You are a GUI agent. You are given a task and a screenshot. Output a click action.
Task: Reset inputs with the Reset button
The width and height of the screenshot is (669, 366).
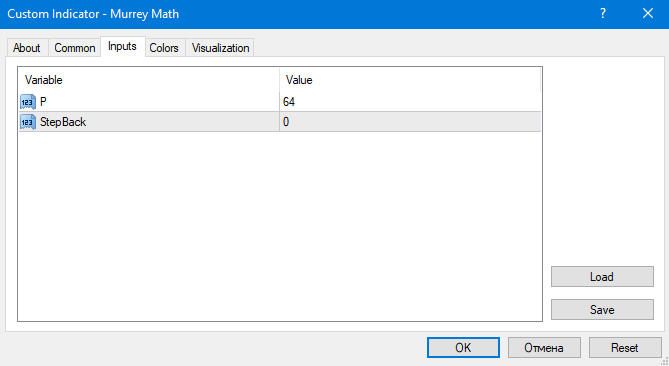click(625, 348)
